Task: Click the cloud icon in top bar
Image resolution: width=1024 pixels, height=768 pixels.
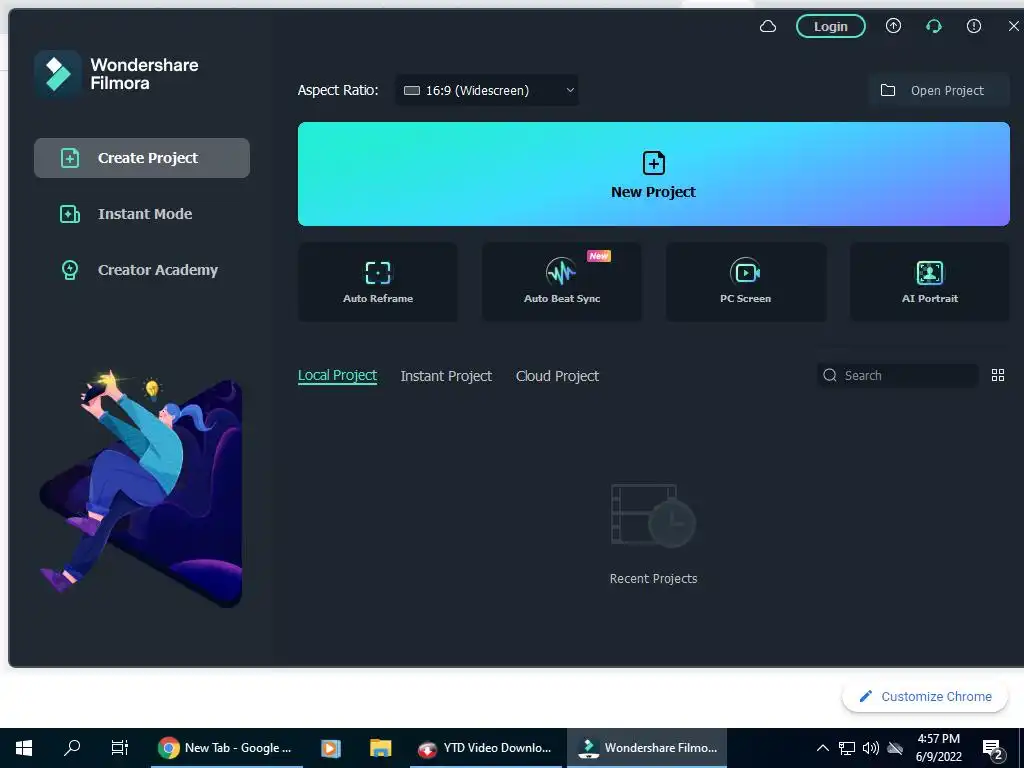Action: tap(768, 26)
